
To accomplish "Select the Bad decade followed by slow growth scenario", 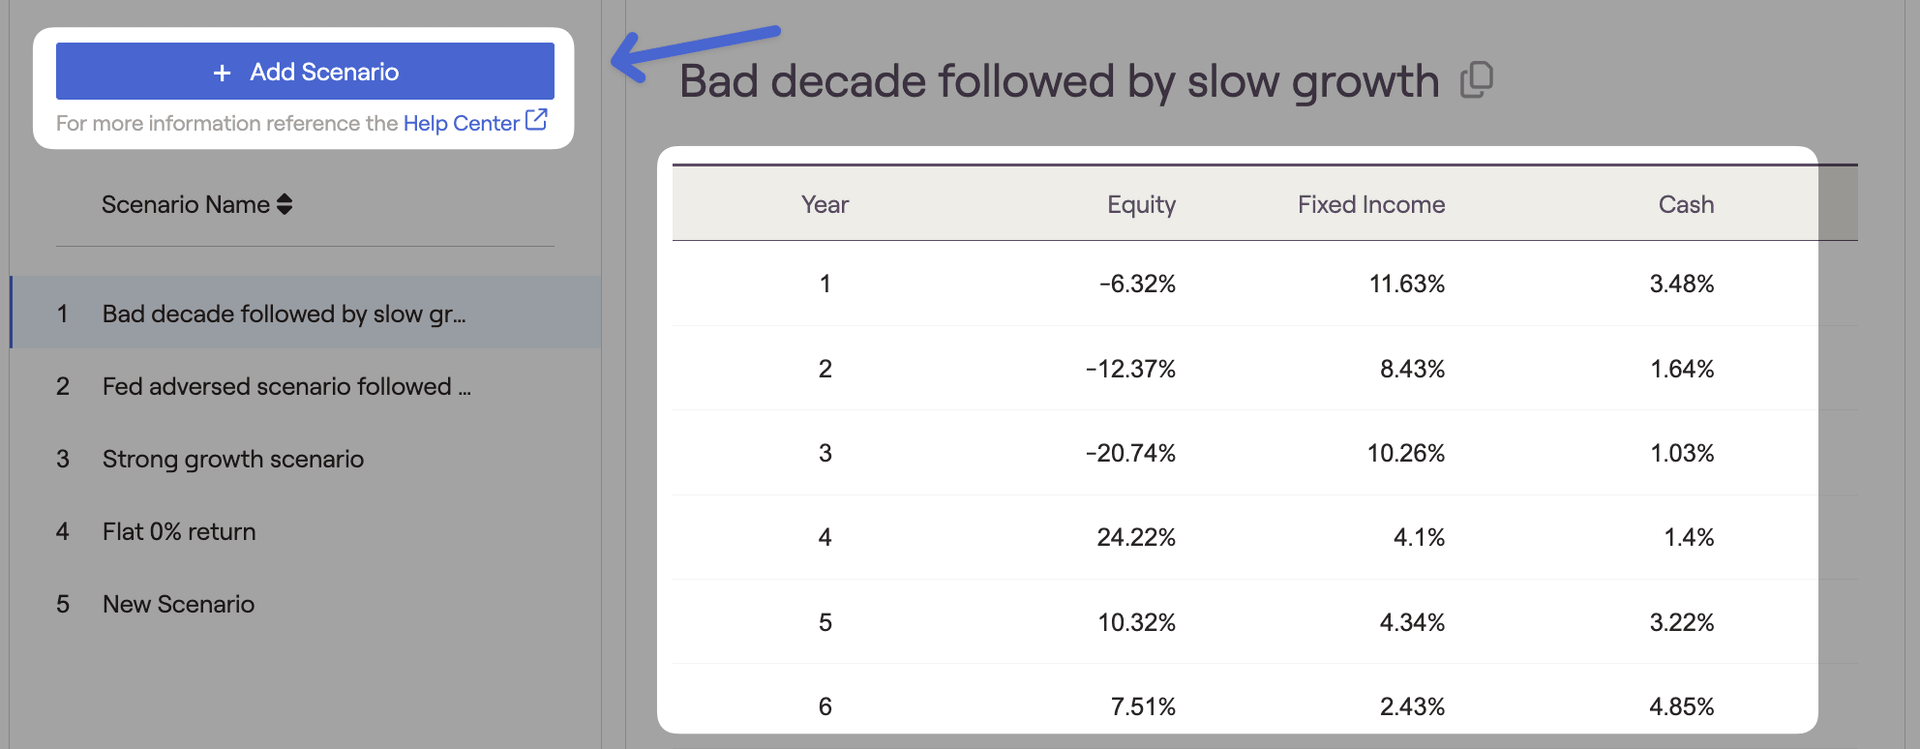I will pyautogui.click(x=284, y=314).
